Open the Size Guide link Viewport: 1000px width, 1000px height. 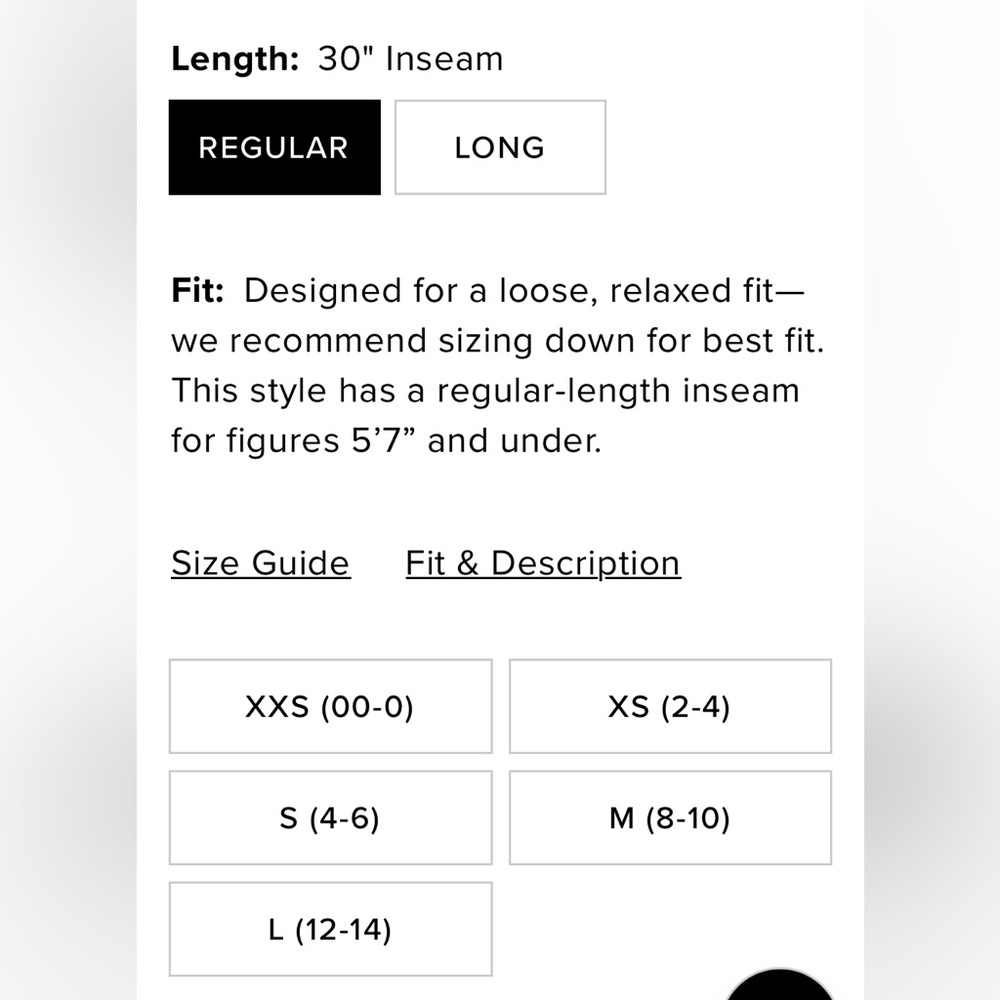(x=261, y=564)
